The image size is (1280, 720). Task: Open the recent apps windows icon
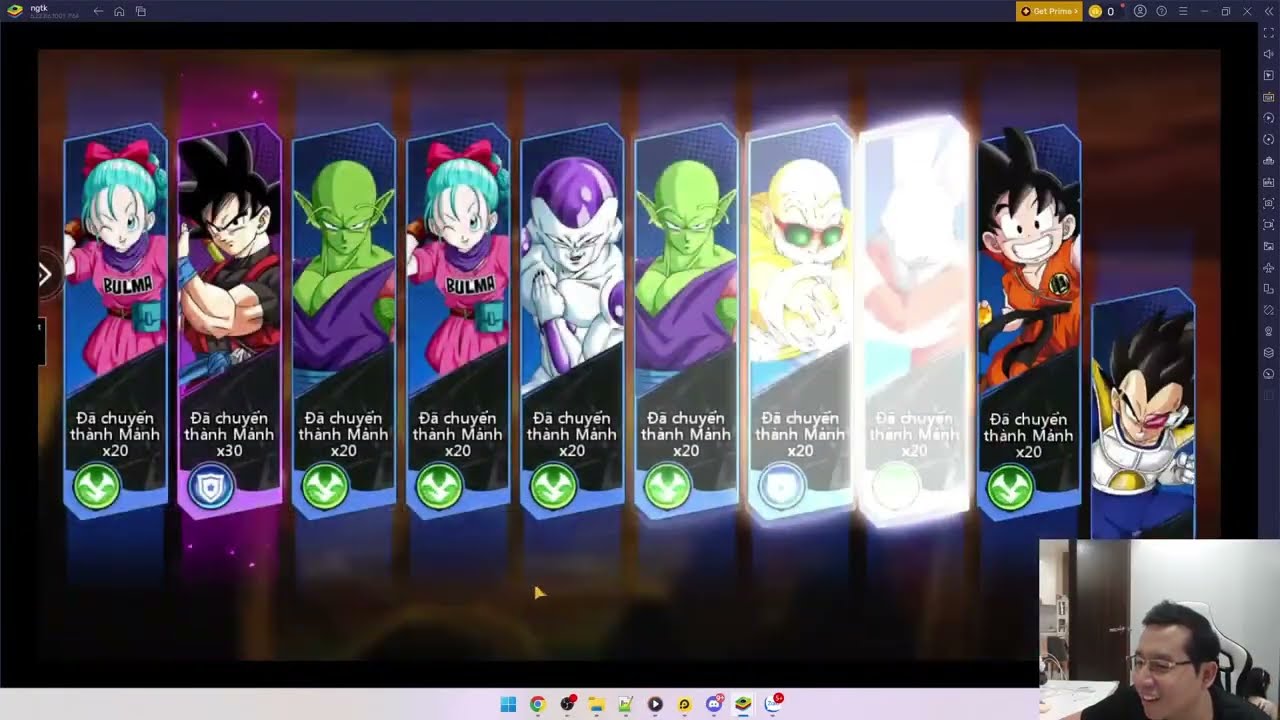(141, 11)
